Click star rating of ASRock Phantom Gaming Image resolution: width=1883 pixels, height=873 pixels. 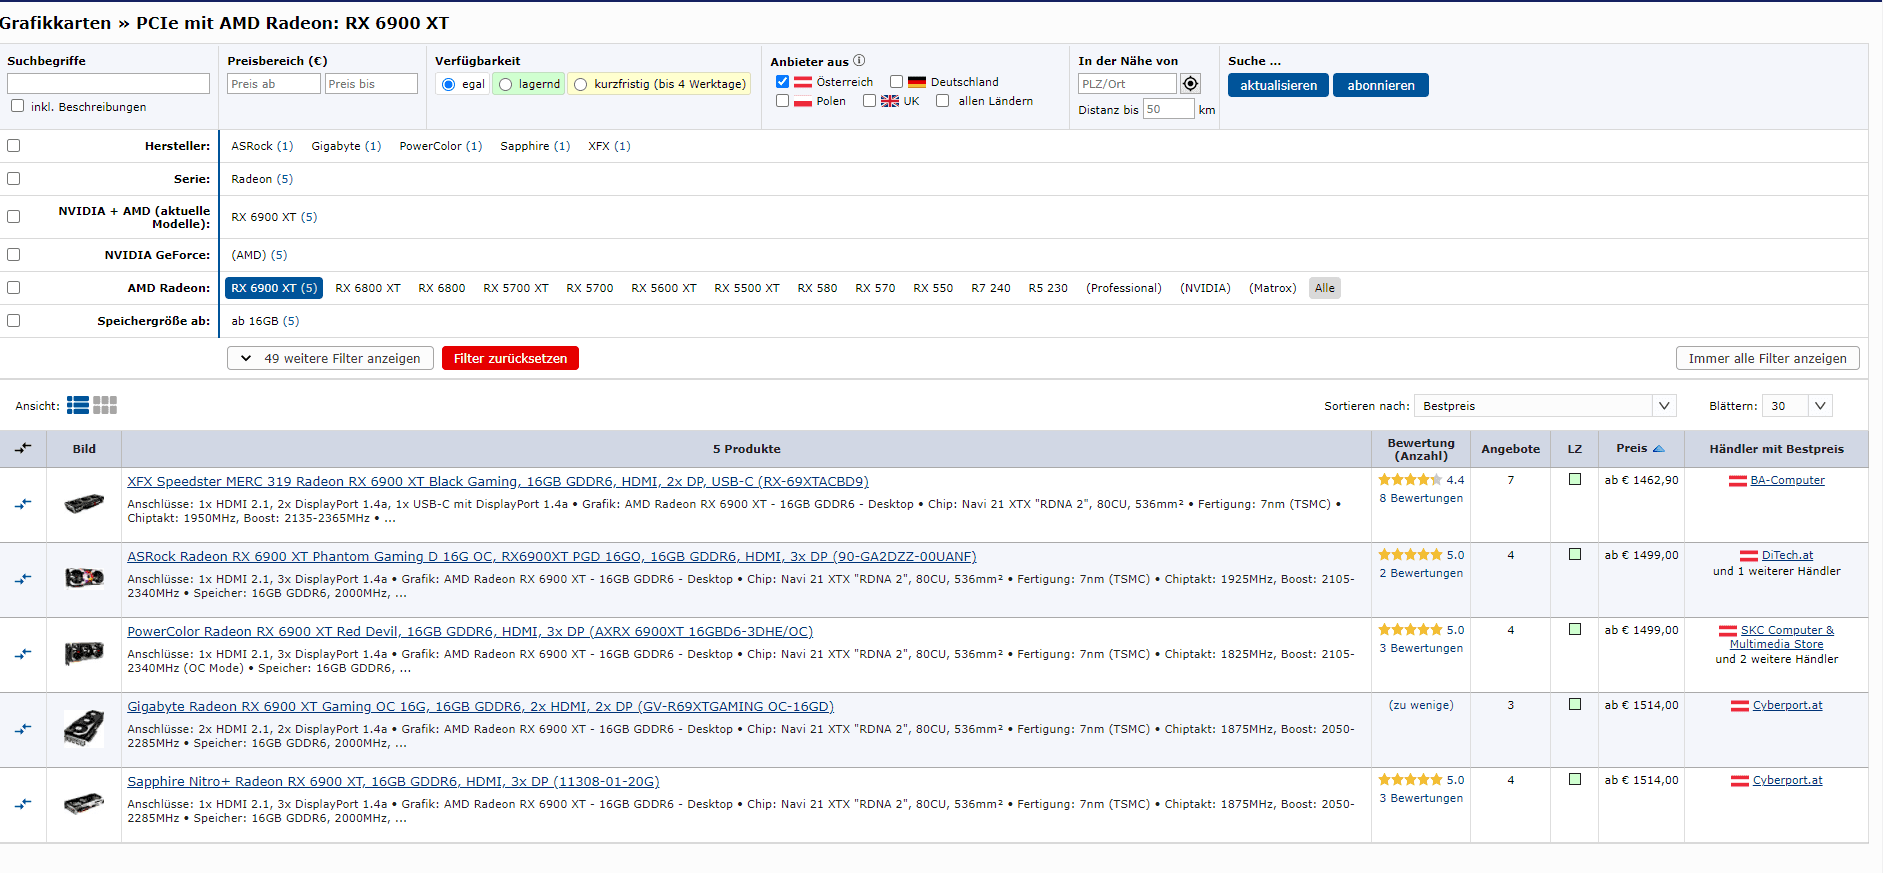(x=1410, y=555)
